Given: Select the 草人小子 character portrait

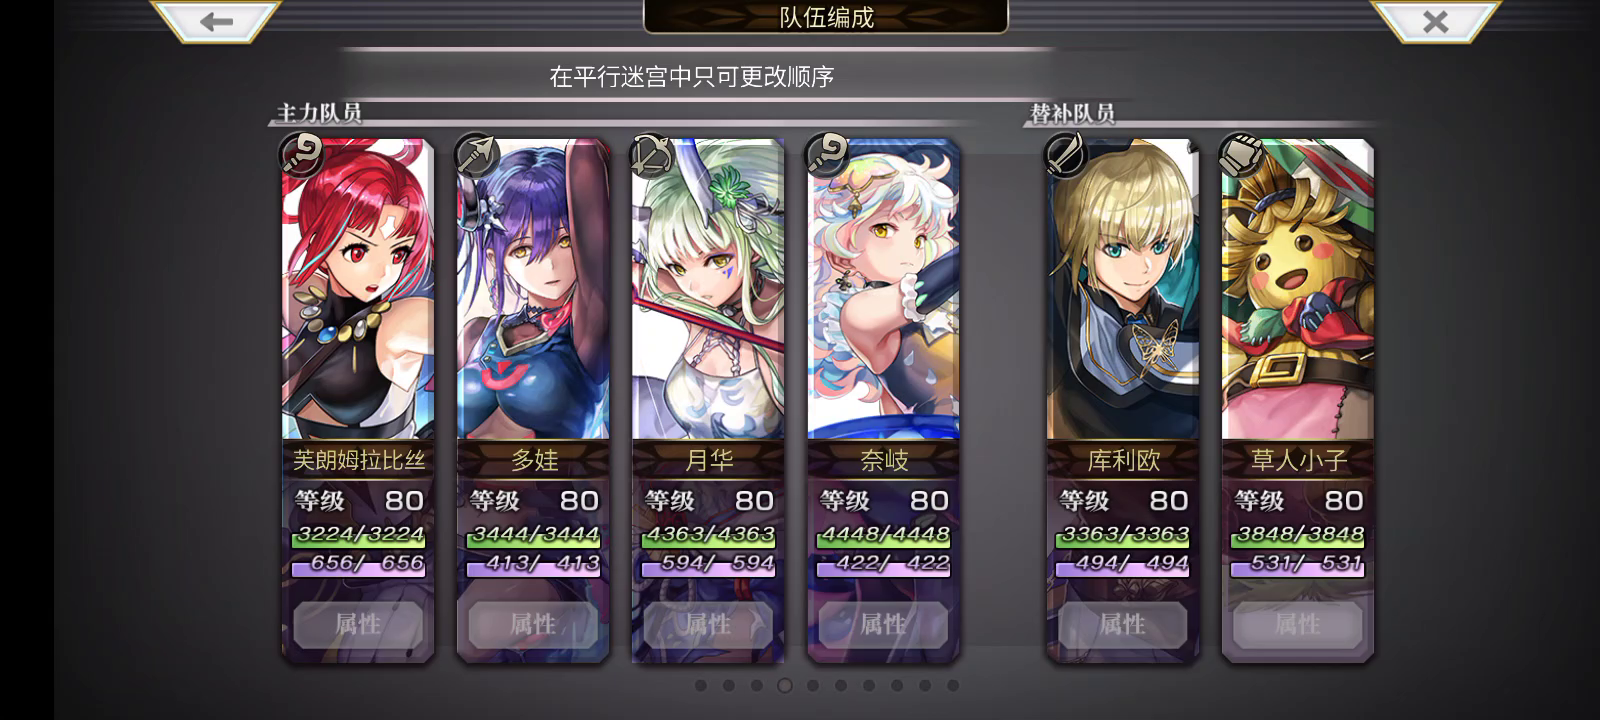Looking at the screenshot, I should coord(1297,289).
